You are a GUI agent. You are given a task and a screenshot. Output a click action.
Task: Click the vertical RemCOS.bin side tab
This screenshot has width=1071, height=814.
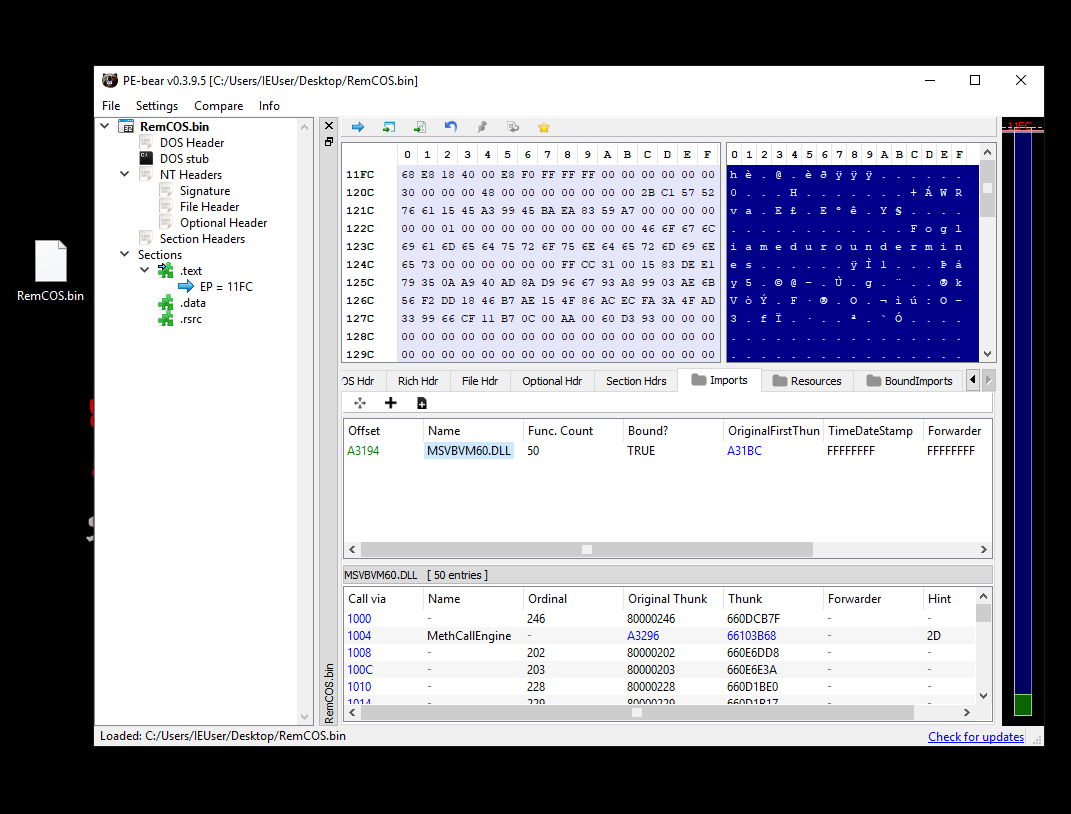(329, 692)
